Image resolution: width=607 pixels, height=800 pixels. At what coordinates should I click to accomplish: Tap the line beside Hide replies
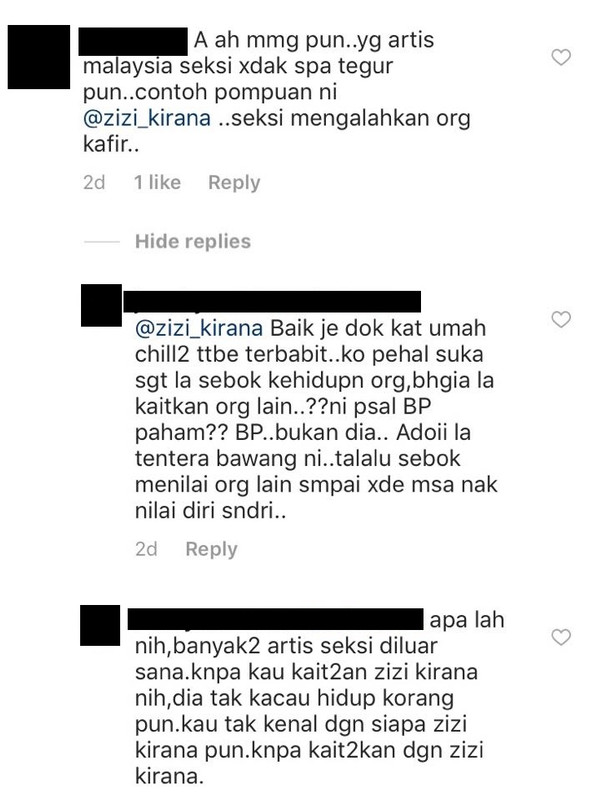(x=102, y=241)
